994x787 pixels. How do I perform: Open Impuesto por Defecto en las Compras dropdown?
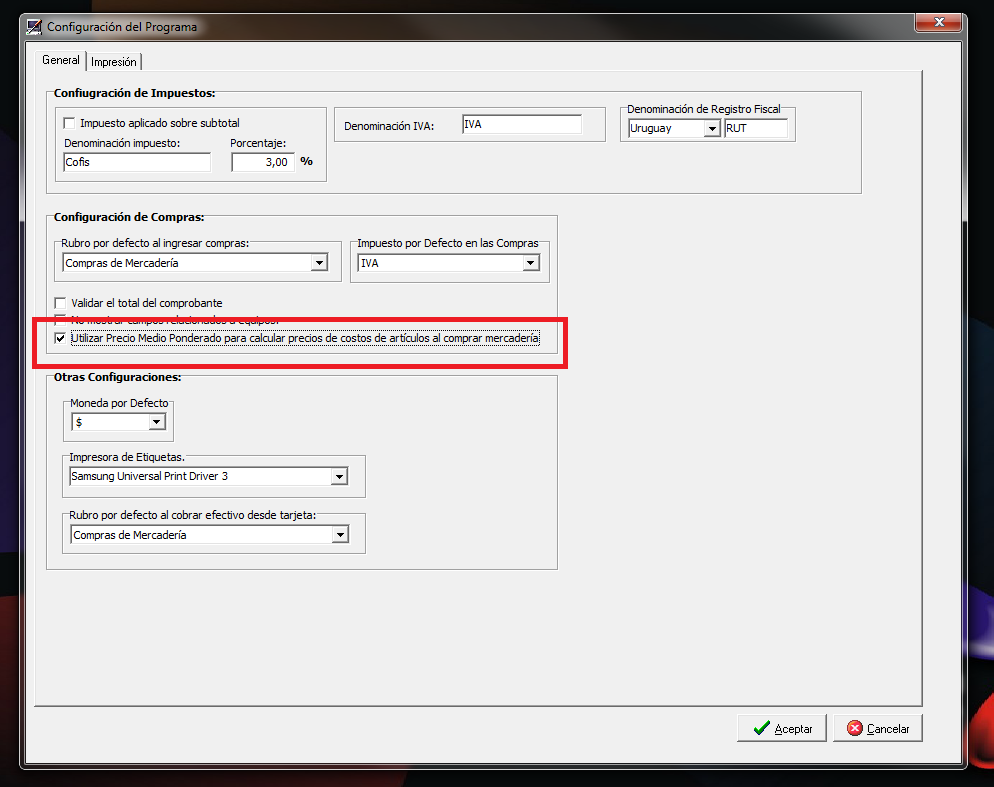tap(530, 263)
